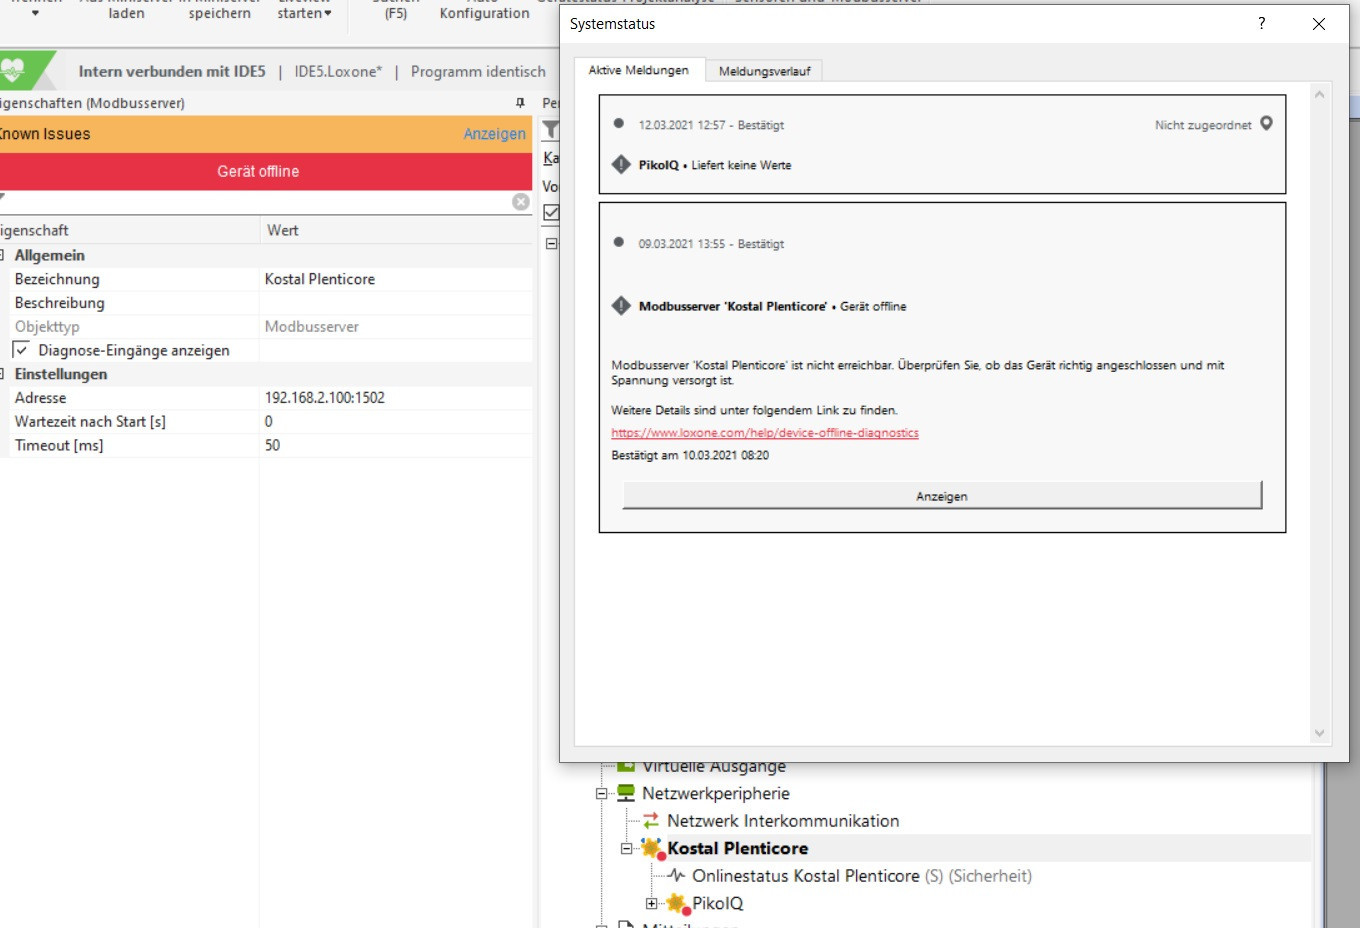Open the loxone device-offline-diagnostics link

(x=764, y=433)
